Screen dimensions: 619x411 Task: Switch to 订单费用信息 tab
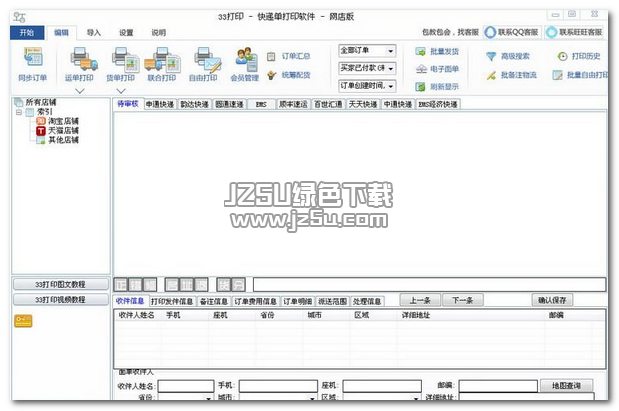256,302
